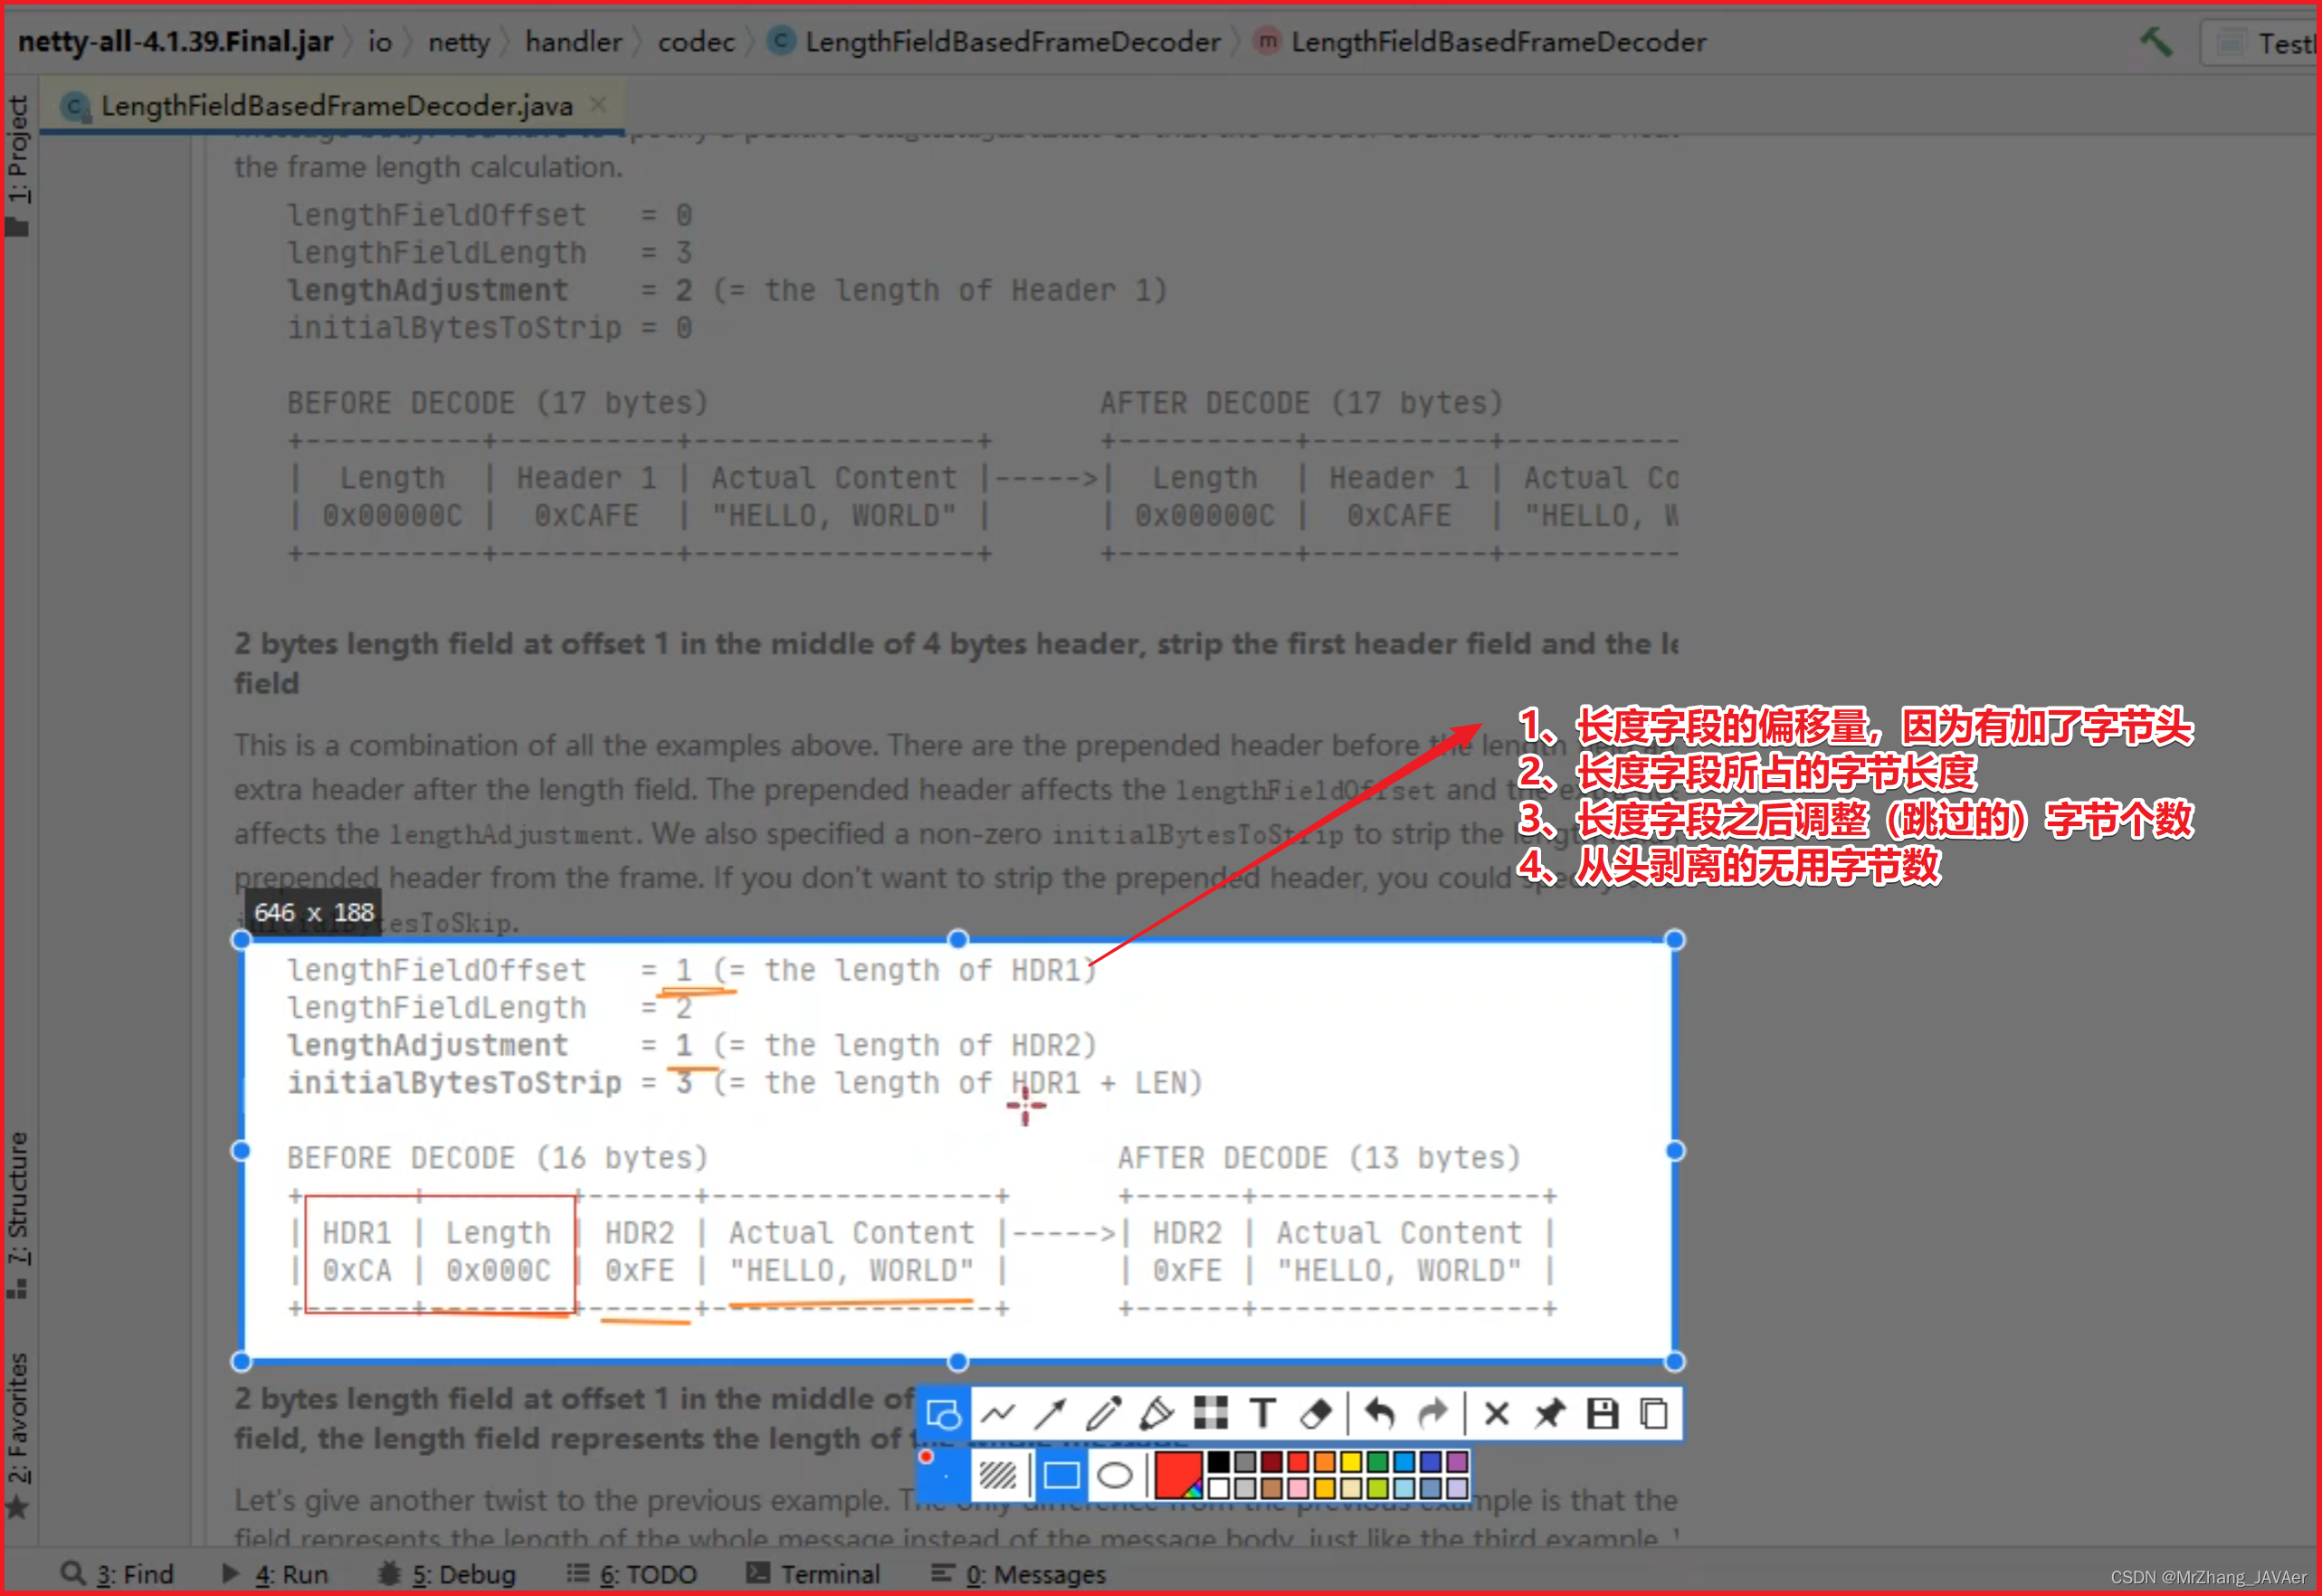Choose the rectangle shape option
The width and height of the screenshot is (2322, 1596).
click(1061, 1475)
